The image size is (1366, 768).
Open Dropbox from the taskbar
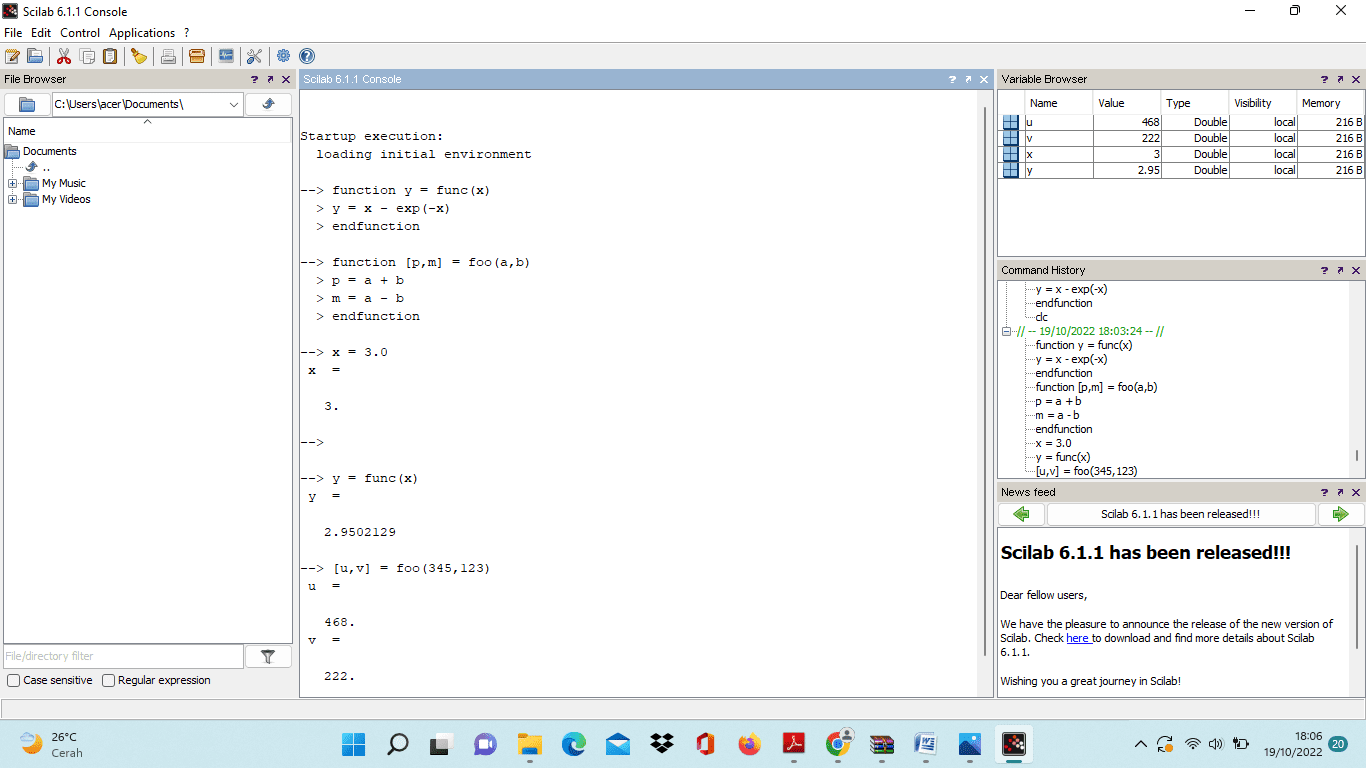(661, 744)
